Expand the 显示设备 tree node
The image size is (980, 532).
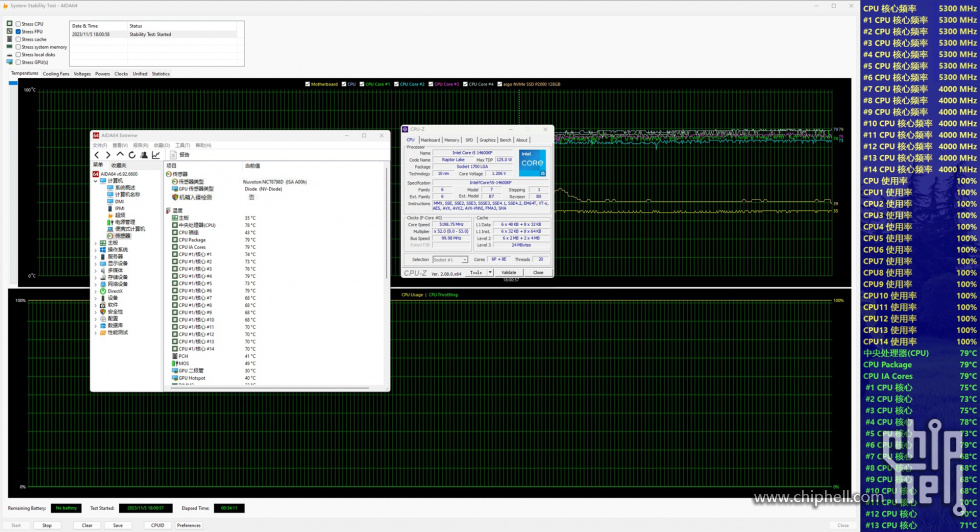pos(96,263)
